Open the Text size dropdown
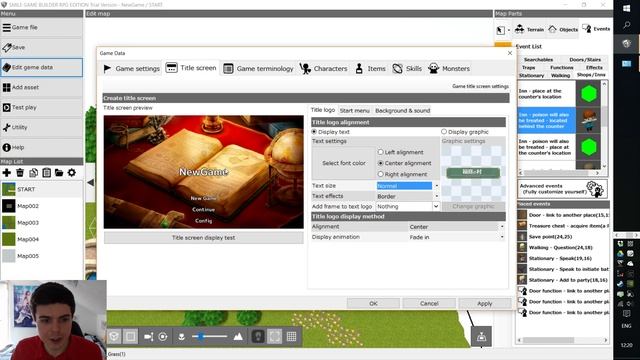The image size is (640, 360). (407, 186)
